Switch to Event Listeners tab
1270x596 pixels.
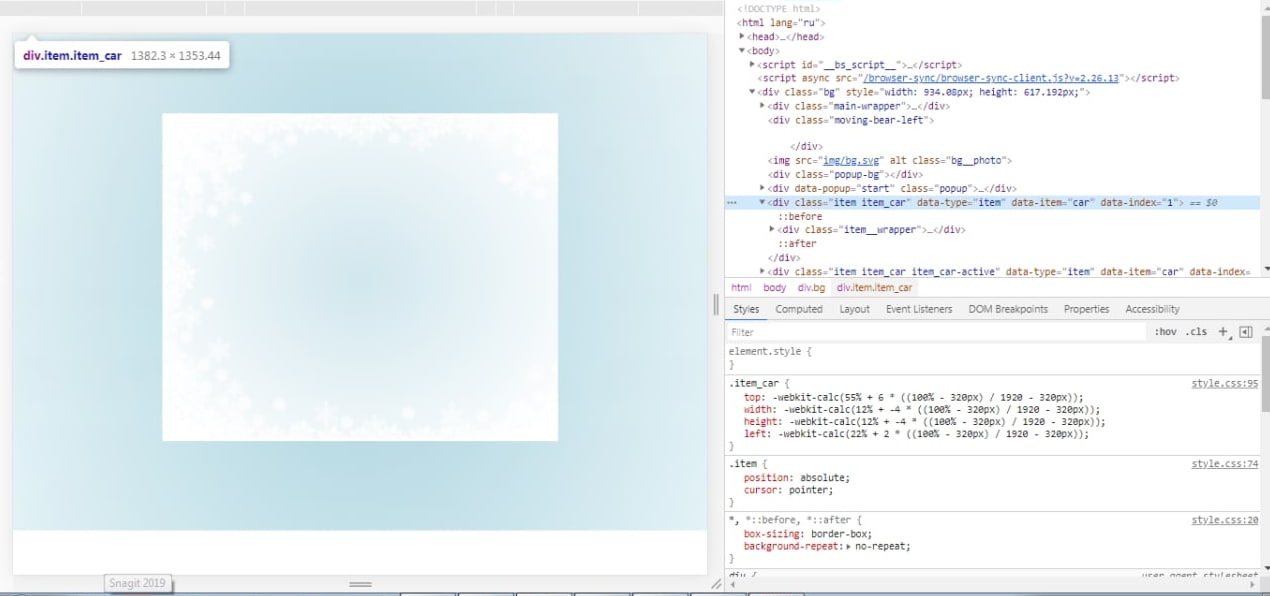click(919, 309)
